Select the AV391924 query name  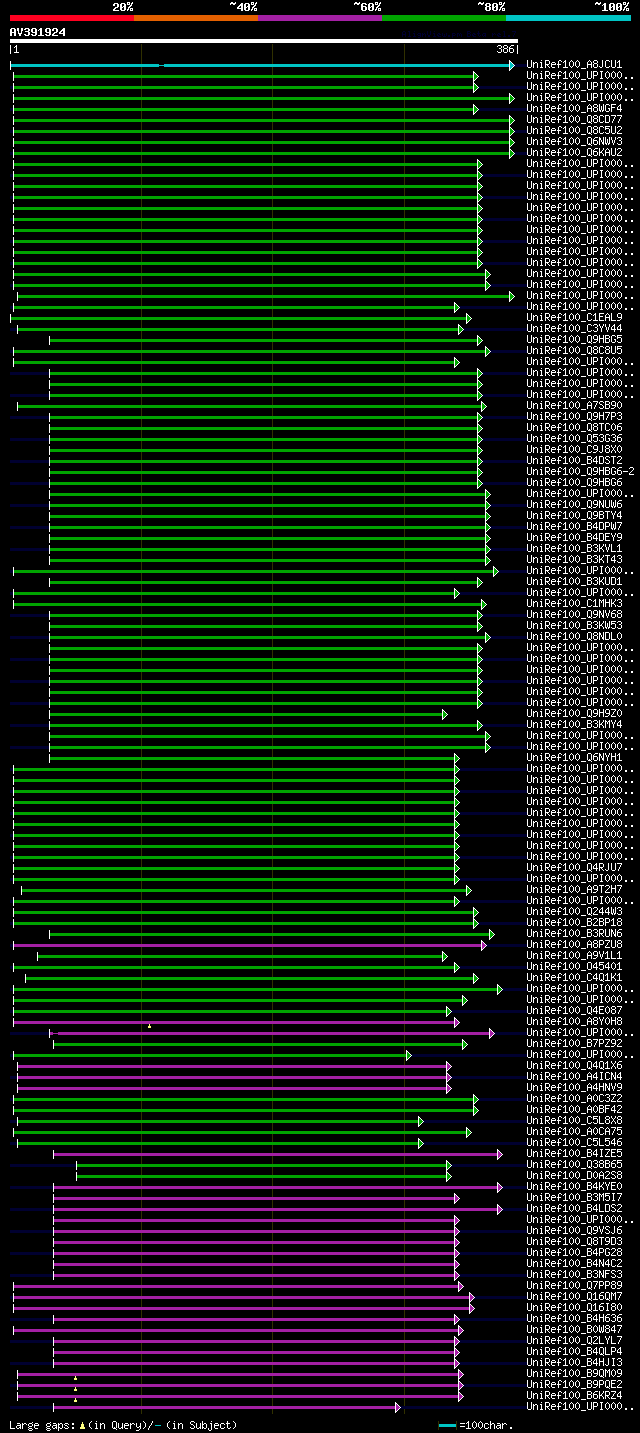click(38, 32)
